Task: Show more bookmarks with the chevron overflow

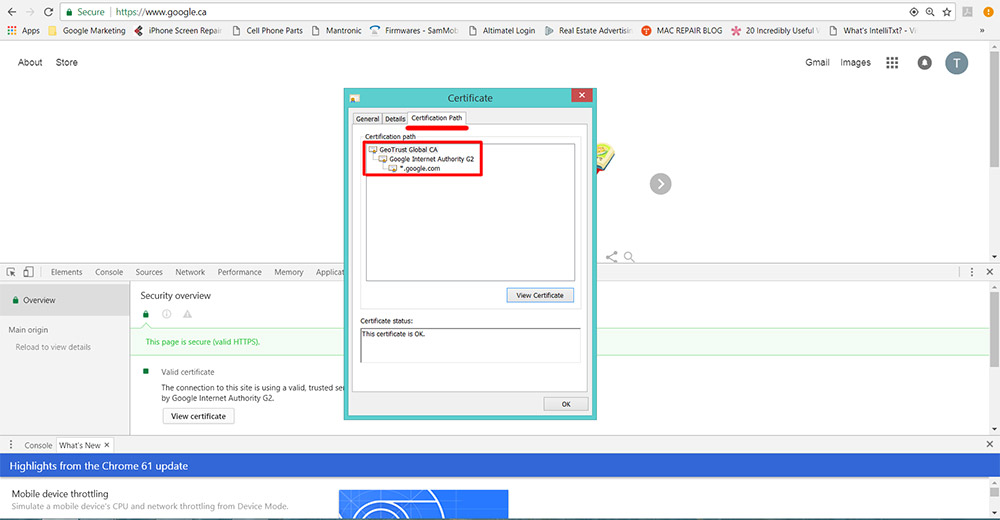Action: point(982,31)
